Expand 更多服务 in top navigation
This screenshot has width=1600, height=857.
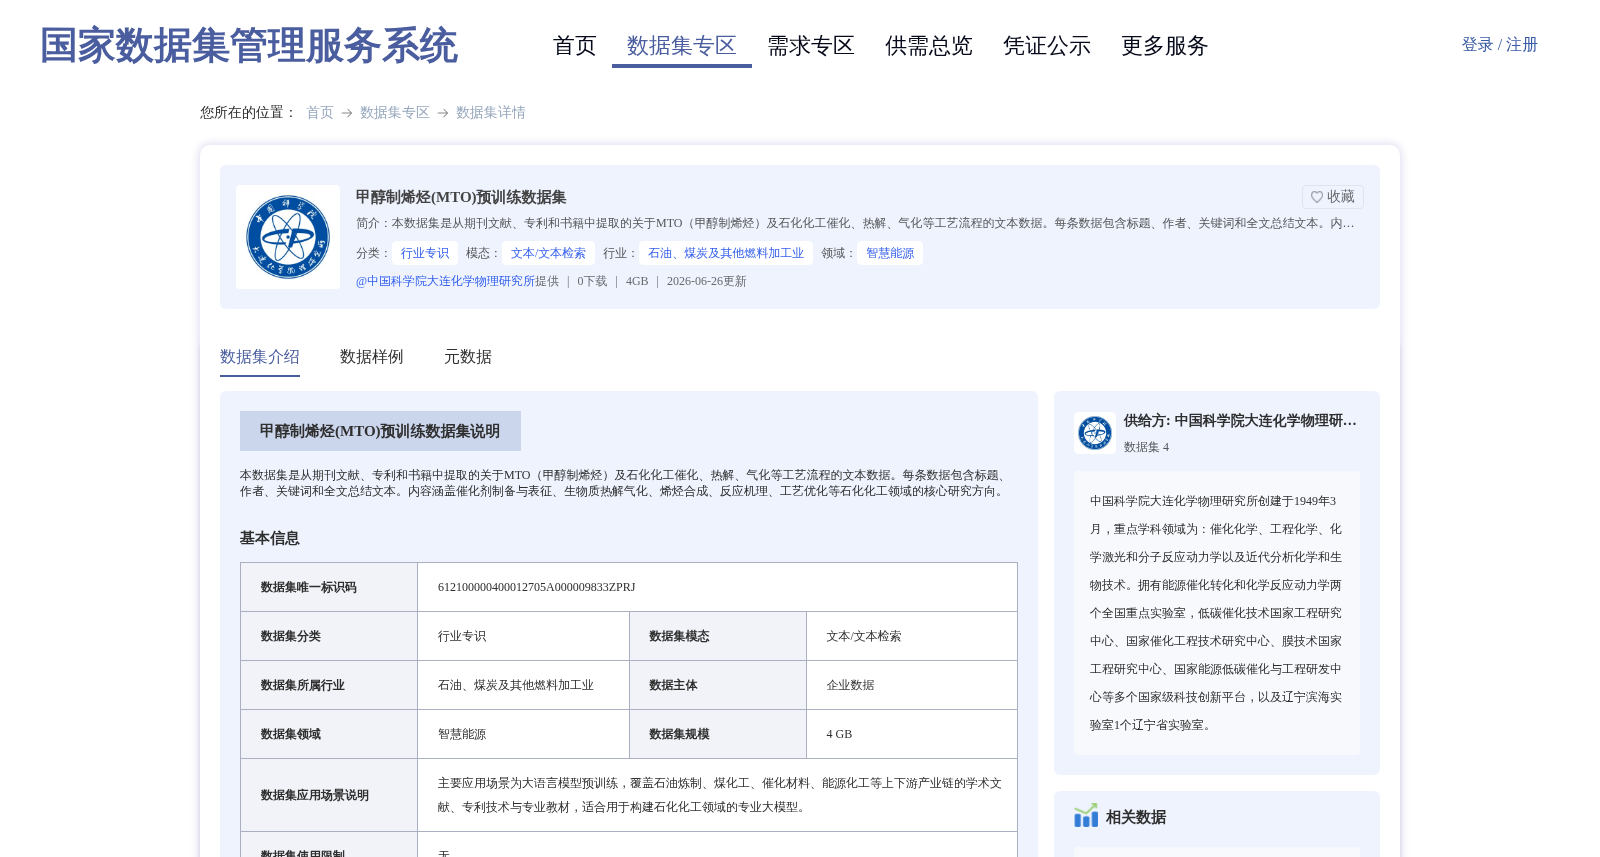[1165, 46]
